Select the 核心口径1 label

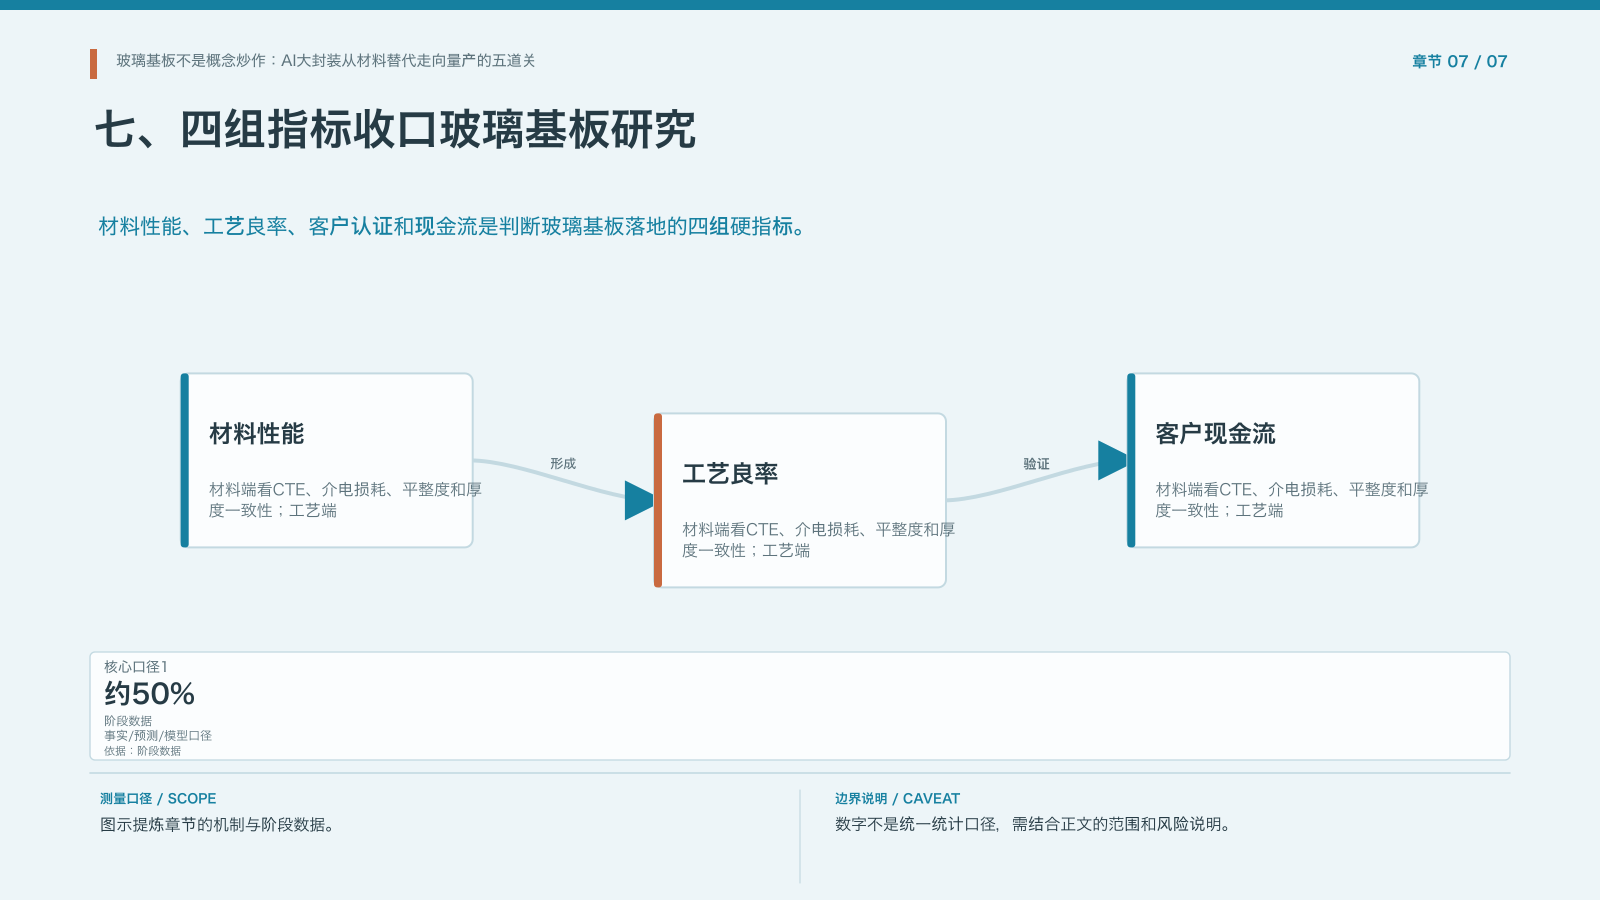(136, 667)
